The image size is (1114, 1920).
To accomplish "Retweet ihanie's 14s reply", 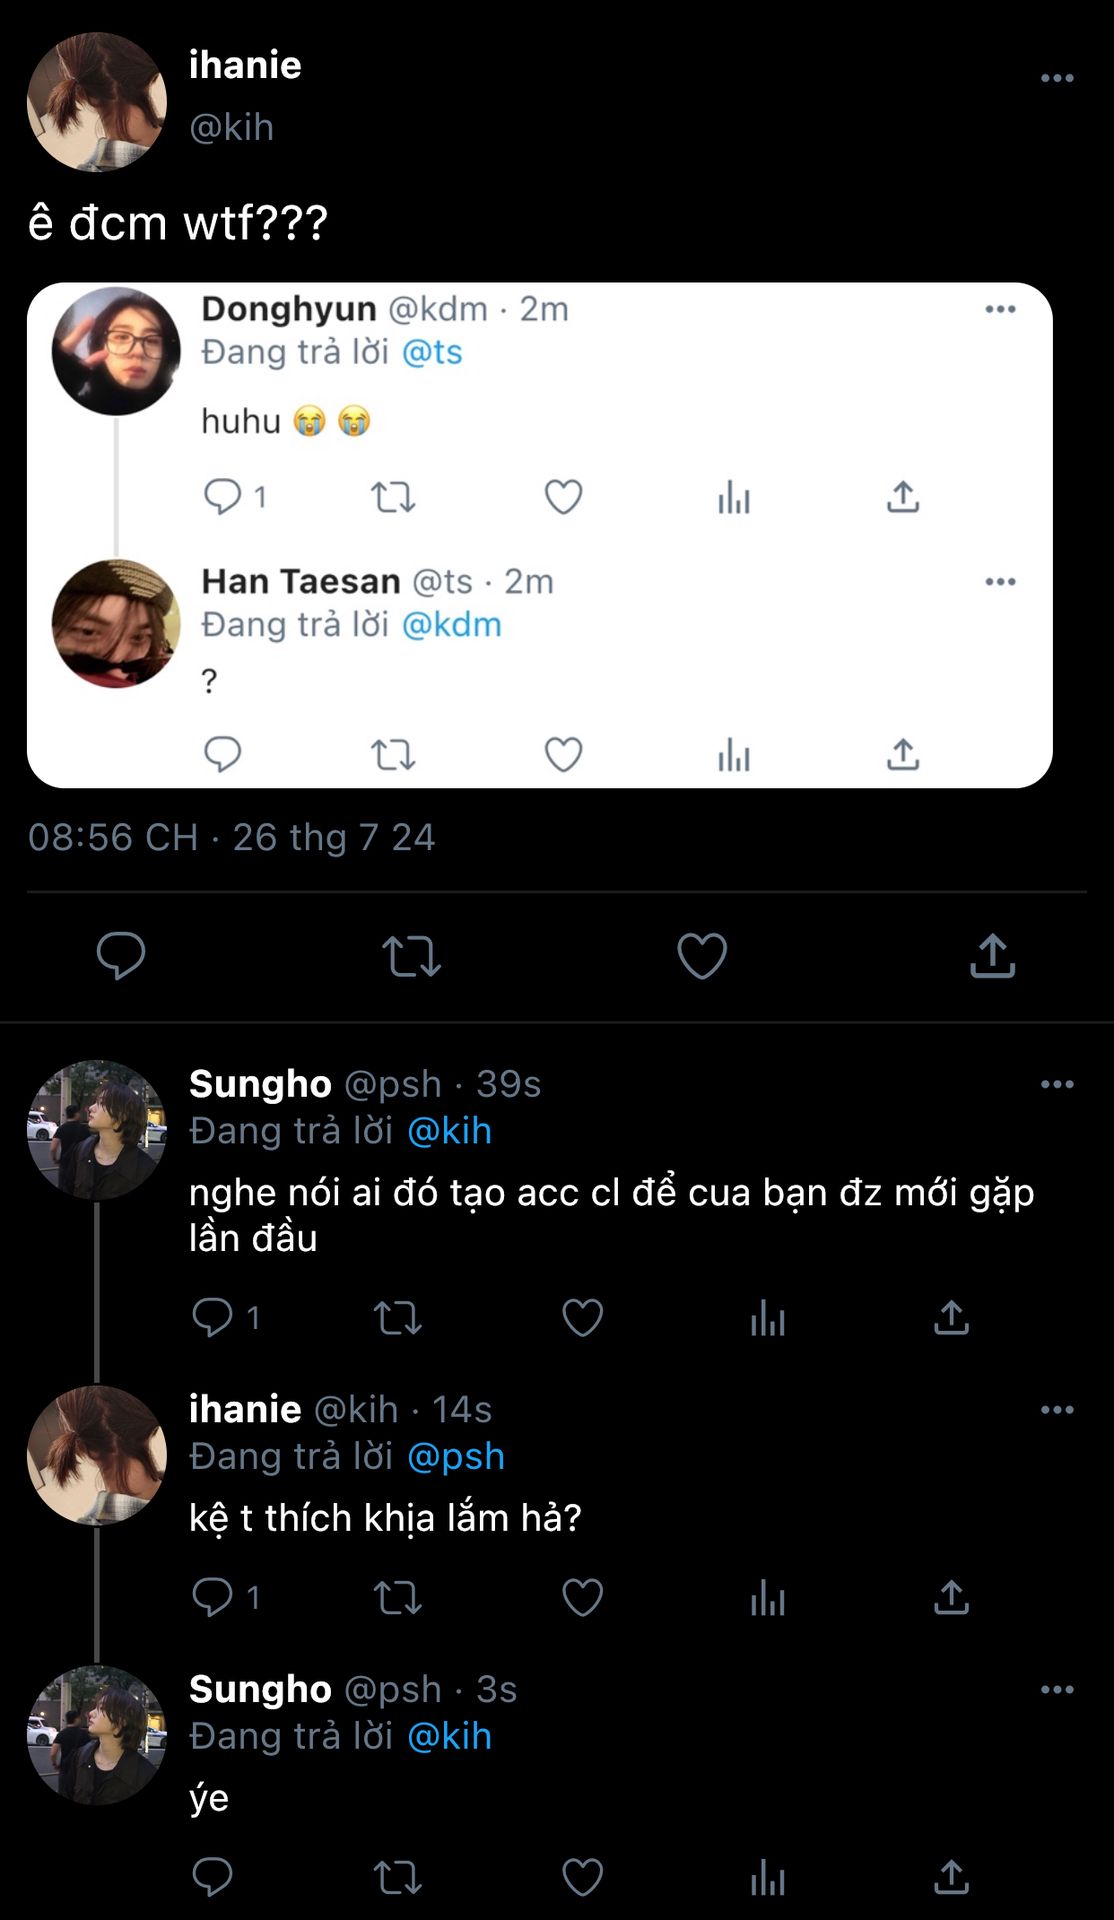I will coord(397,1598).
